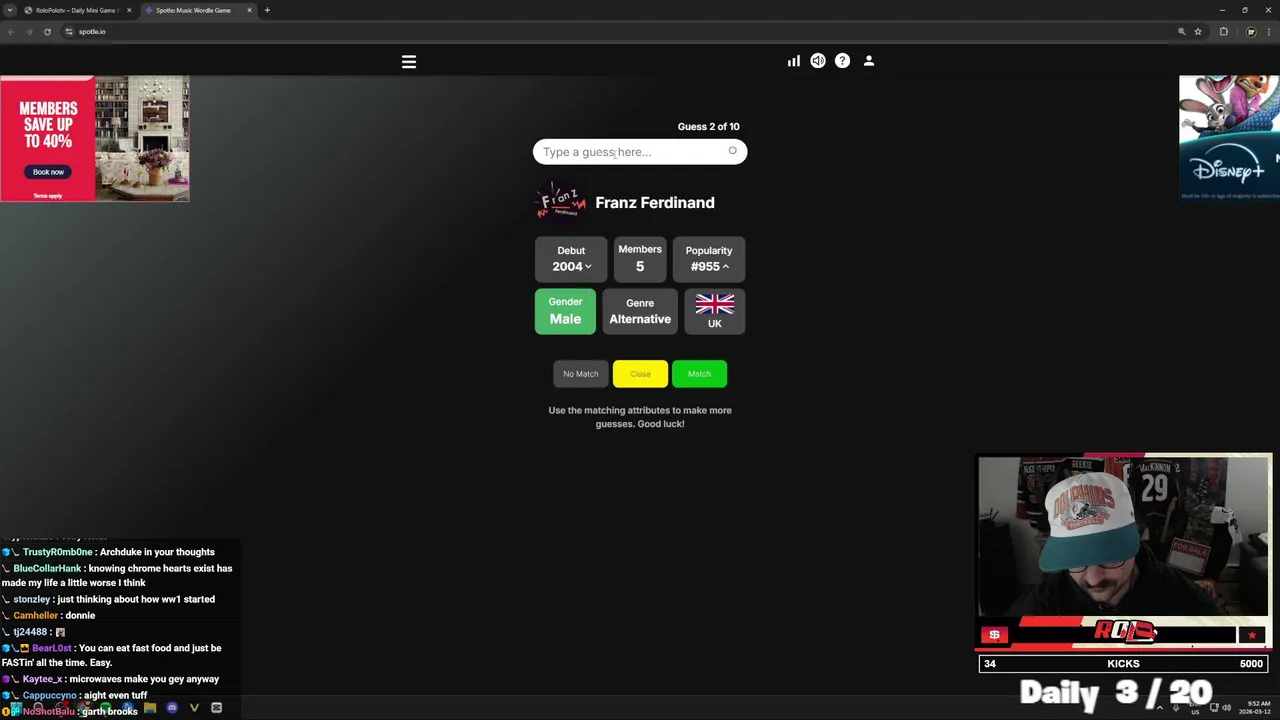Screen dimensions: 1280x720
Task: Close the RoloPolotv browser tab
Action: point(129,10)
